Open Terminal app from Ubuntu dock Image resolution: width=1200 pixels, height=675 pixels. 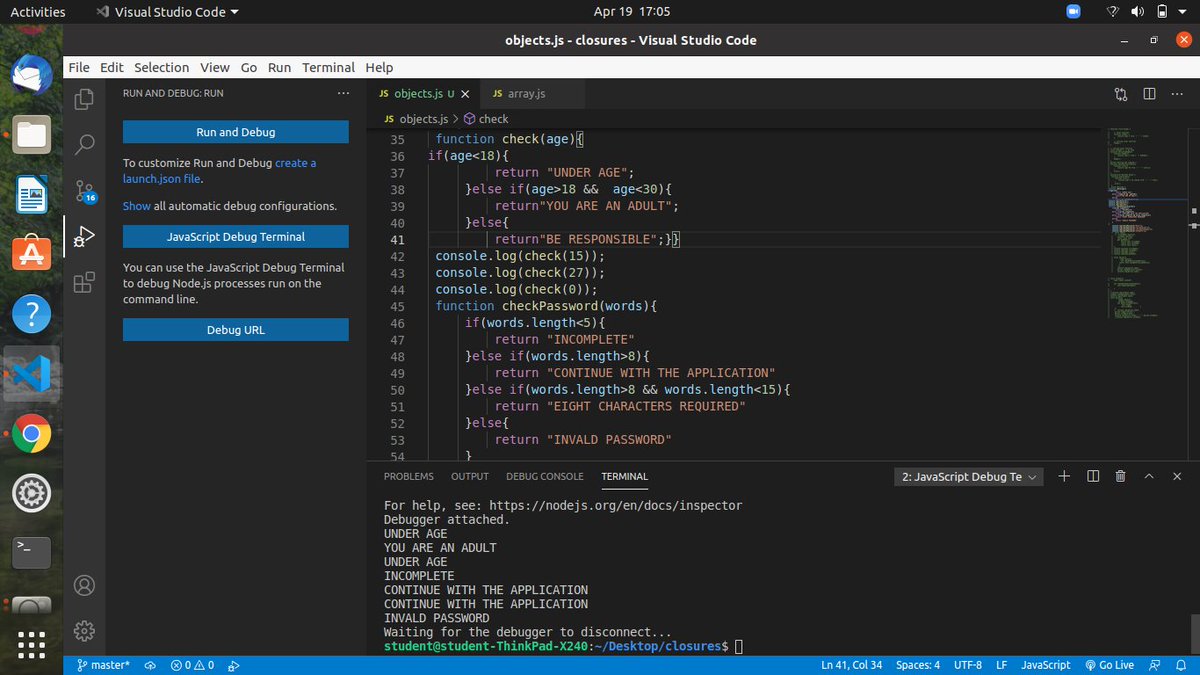click(31, 552)
